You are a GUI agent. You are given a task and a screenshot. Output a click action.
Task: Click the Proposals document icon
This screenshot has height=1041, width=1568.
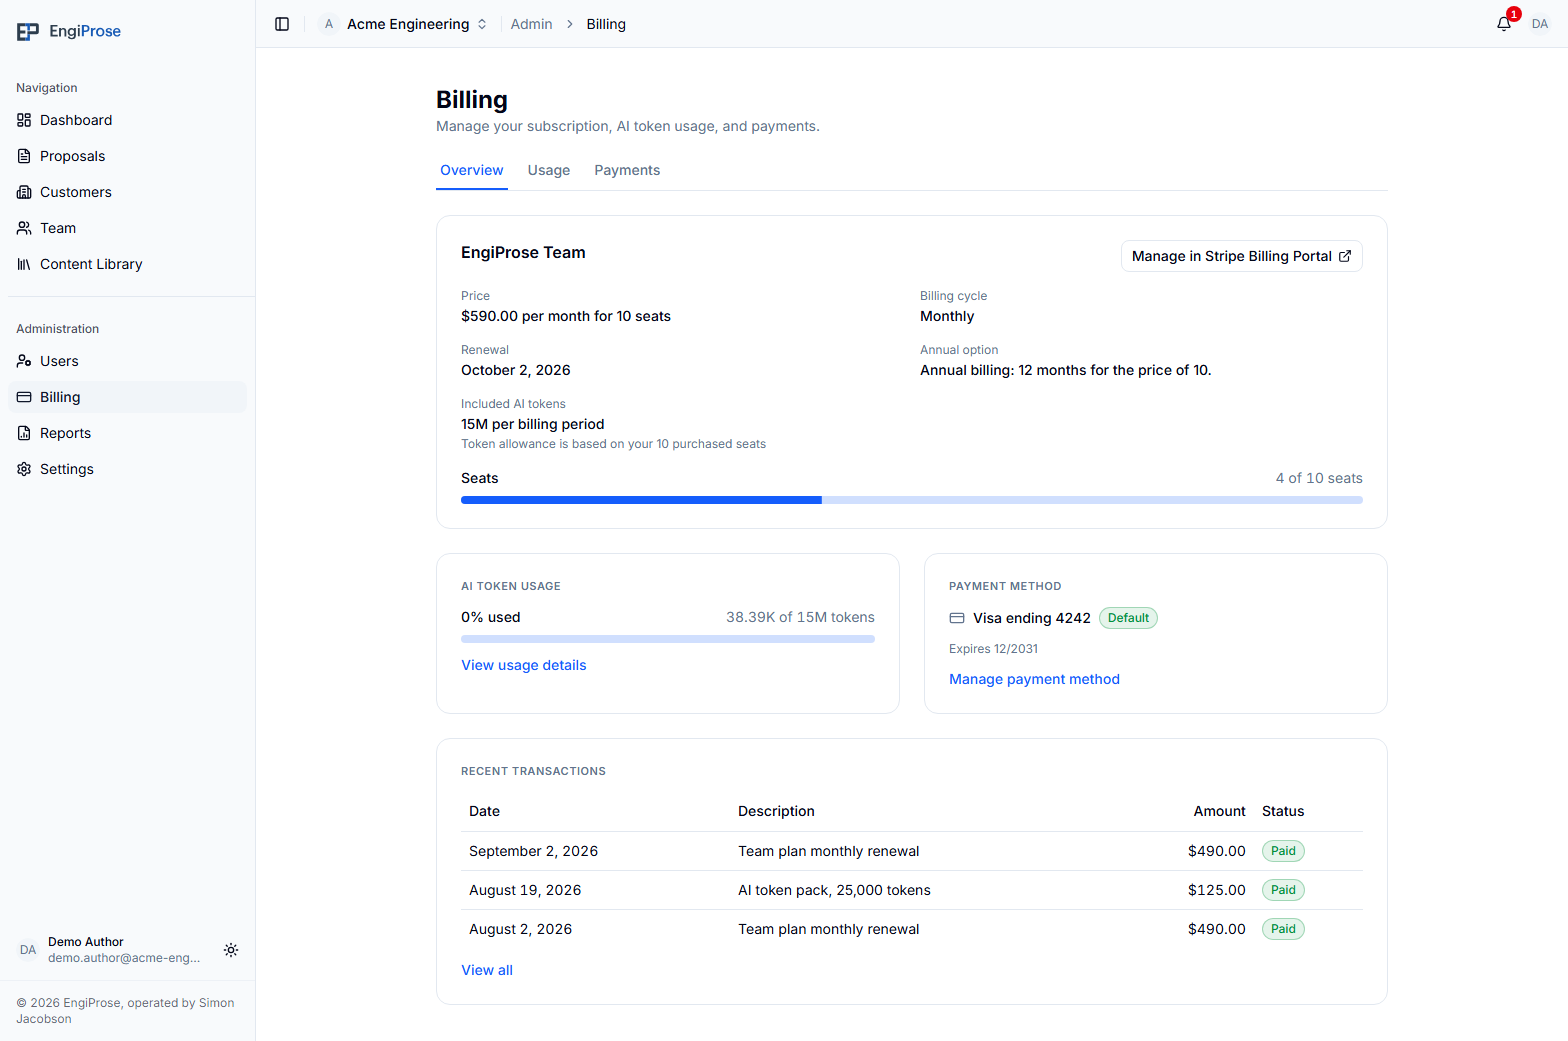point(24,156)
